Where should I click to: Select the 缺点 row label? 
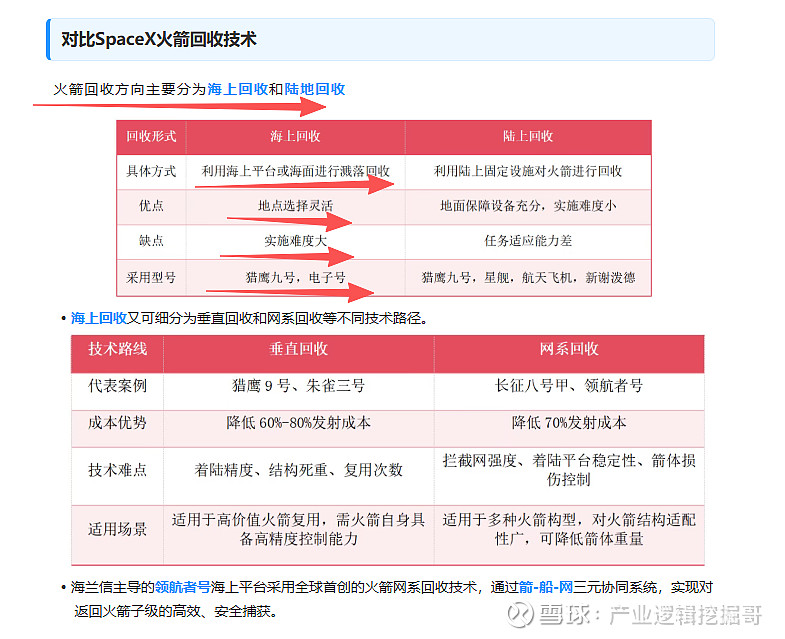(151, 241)
